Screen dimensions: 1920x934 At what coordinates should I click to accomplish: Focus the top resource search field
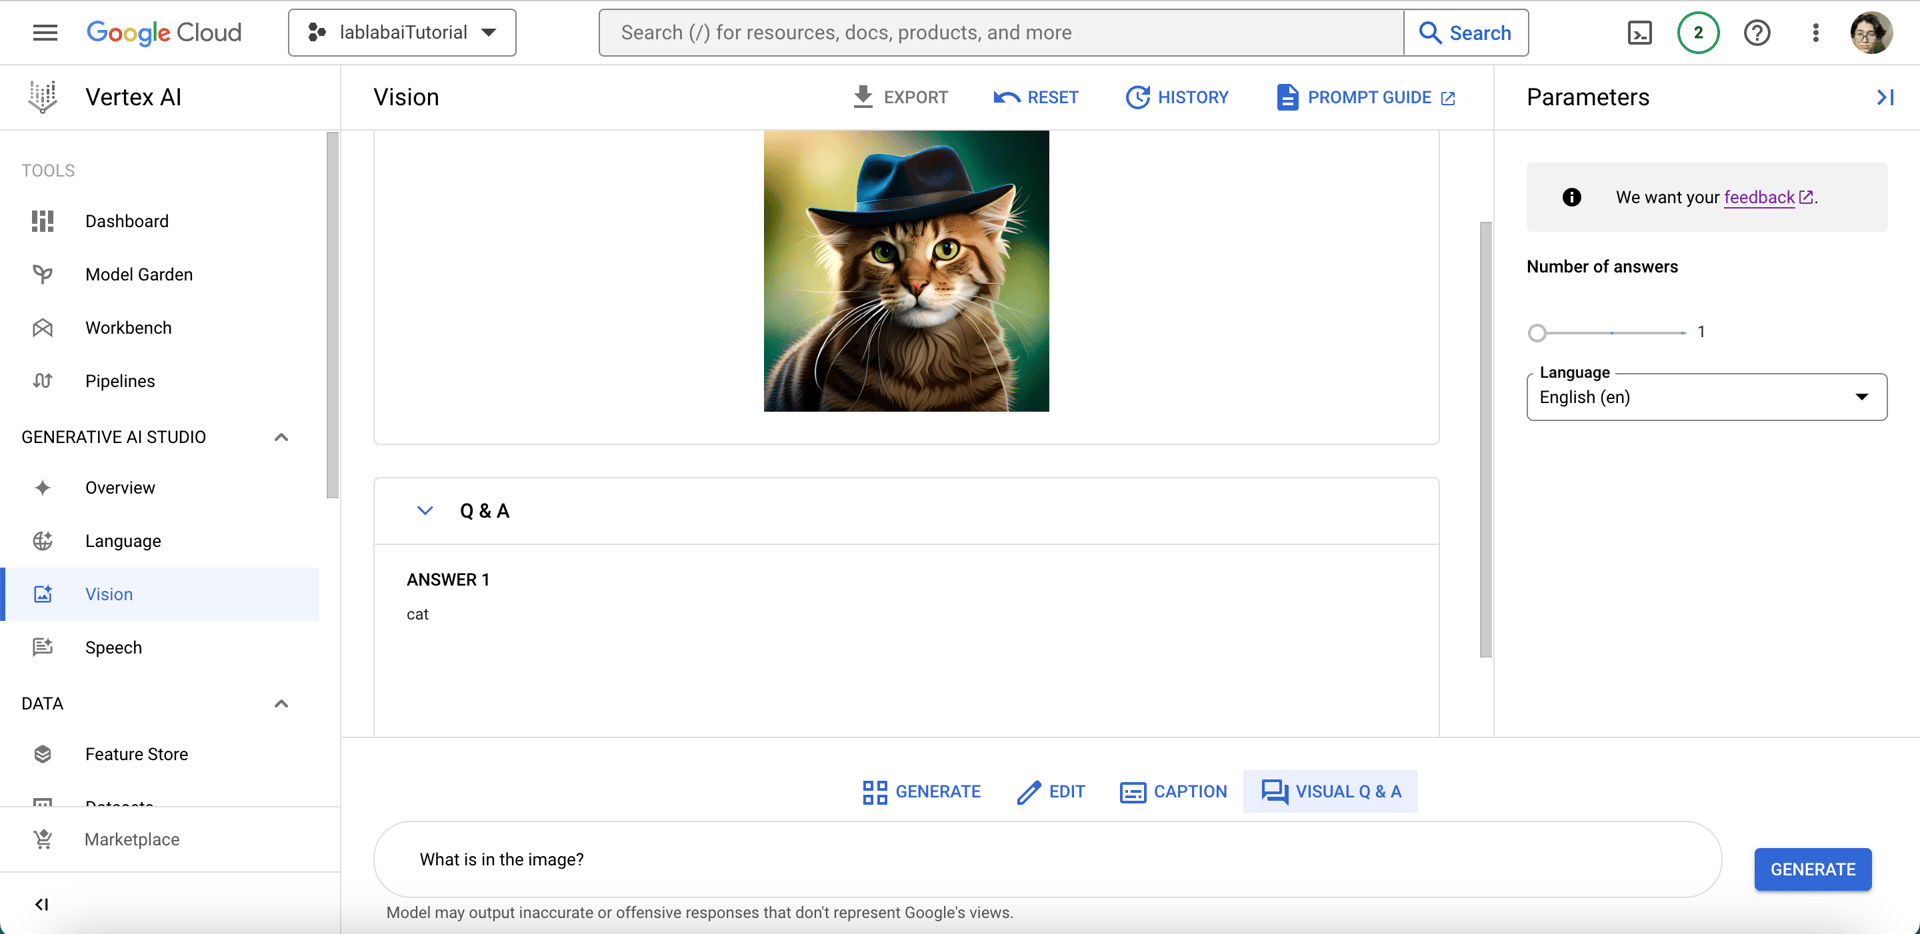(x=1002, y=33)
